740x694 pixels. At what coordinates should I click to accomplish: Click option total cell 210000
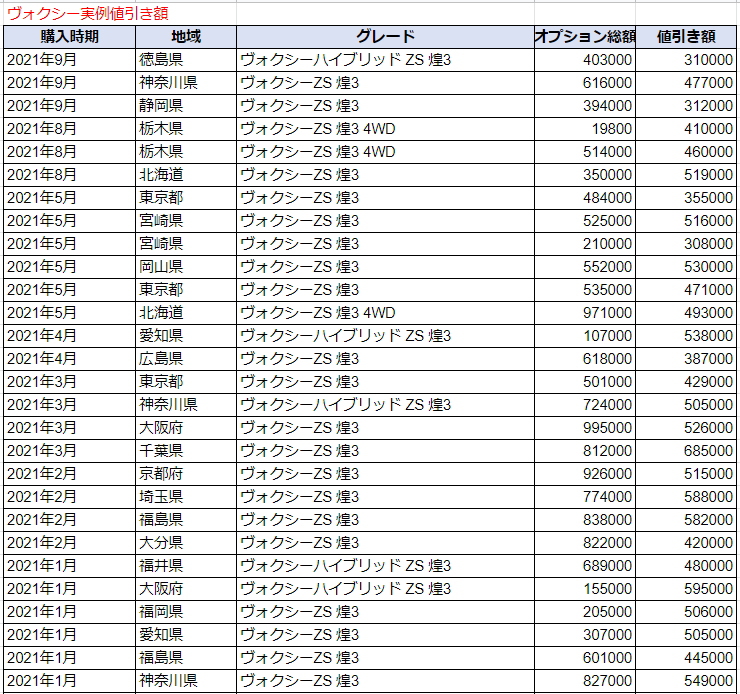tap(585, 244)
